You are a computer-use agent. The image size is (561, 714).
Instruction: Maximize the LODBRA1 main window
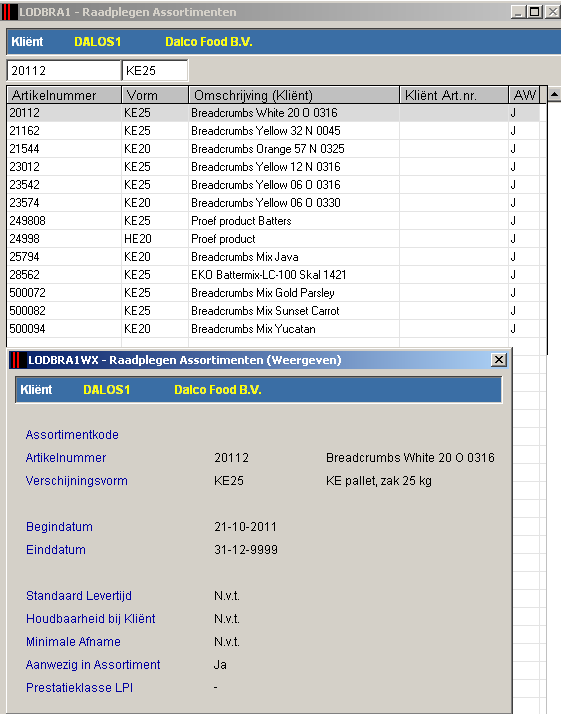tap(535, 12)
